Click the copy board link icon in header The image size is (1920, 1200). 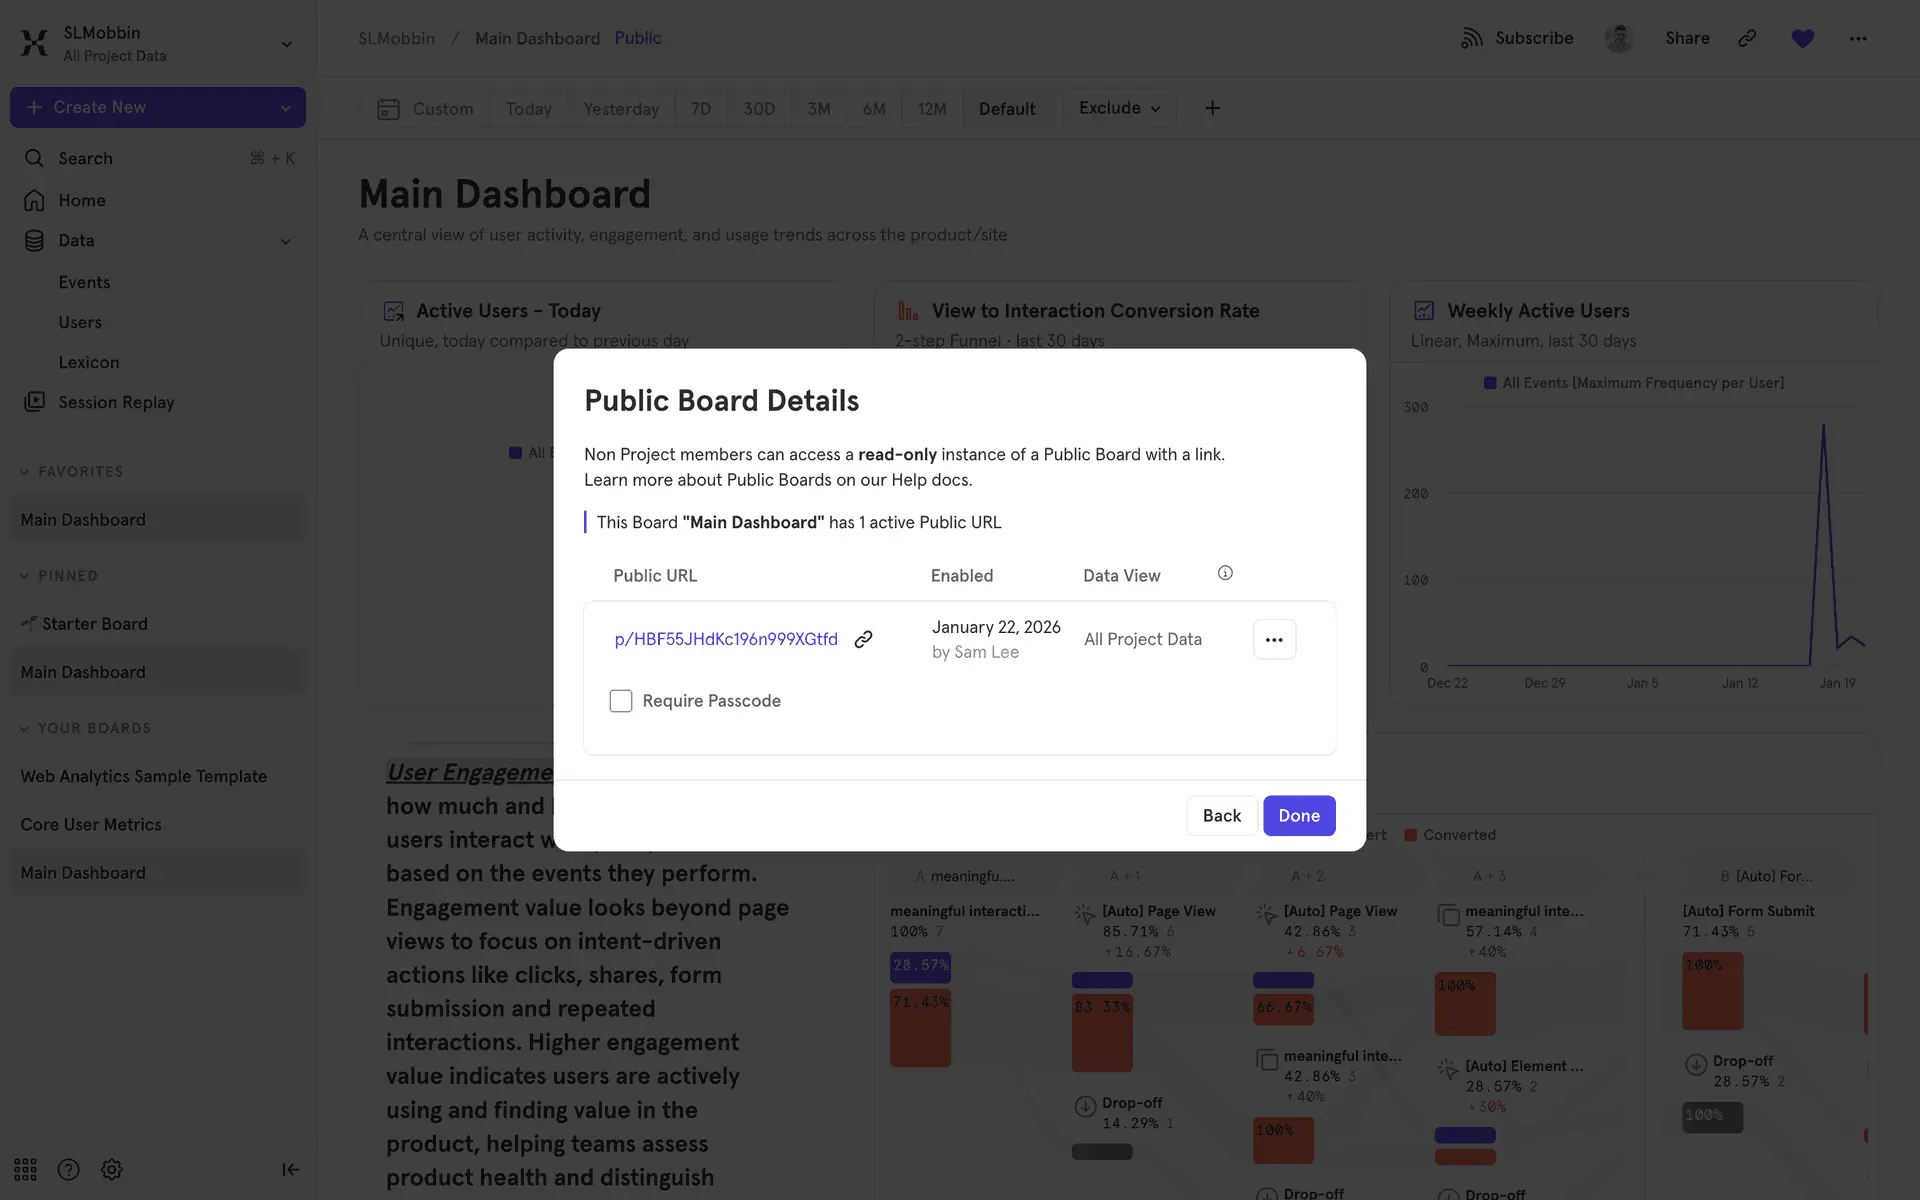(x=1747, y=38)
